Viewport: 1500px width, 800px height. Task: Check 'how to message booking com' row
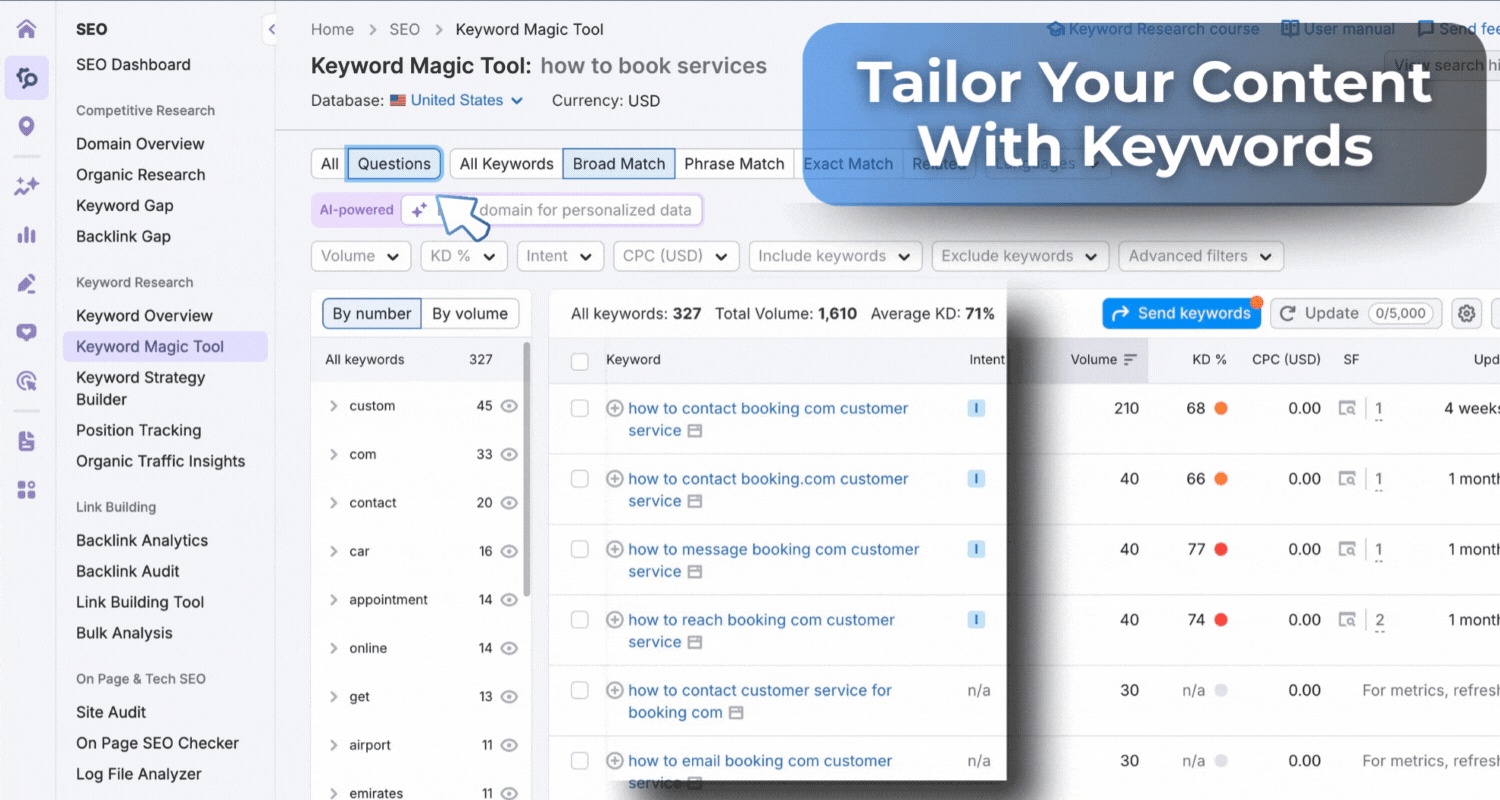[580, 549]
